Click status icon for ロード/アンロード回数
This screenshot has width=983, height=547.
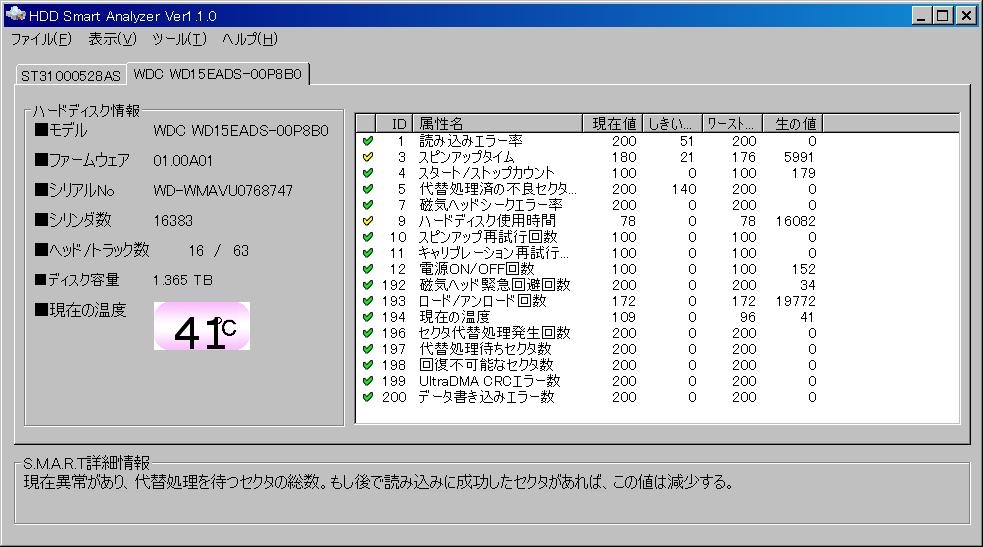point(368,301)
